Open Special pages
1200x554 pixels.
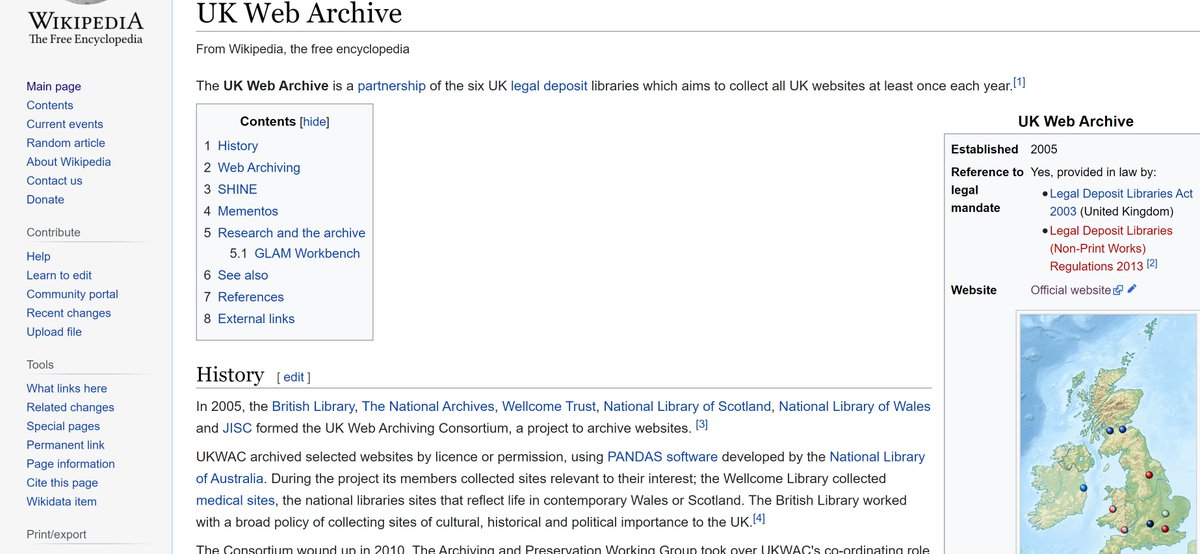coord(64,427)
